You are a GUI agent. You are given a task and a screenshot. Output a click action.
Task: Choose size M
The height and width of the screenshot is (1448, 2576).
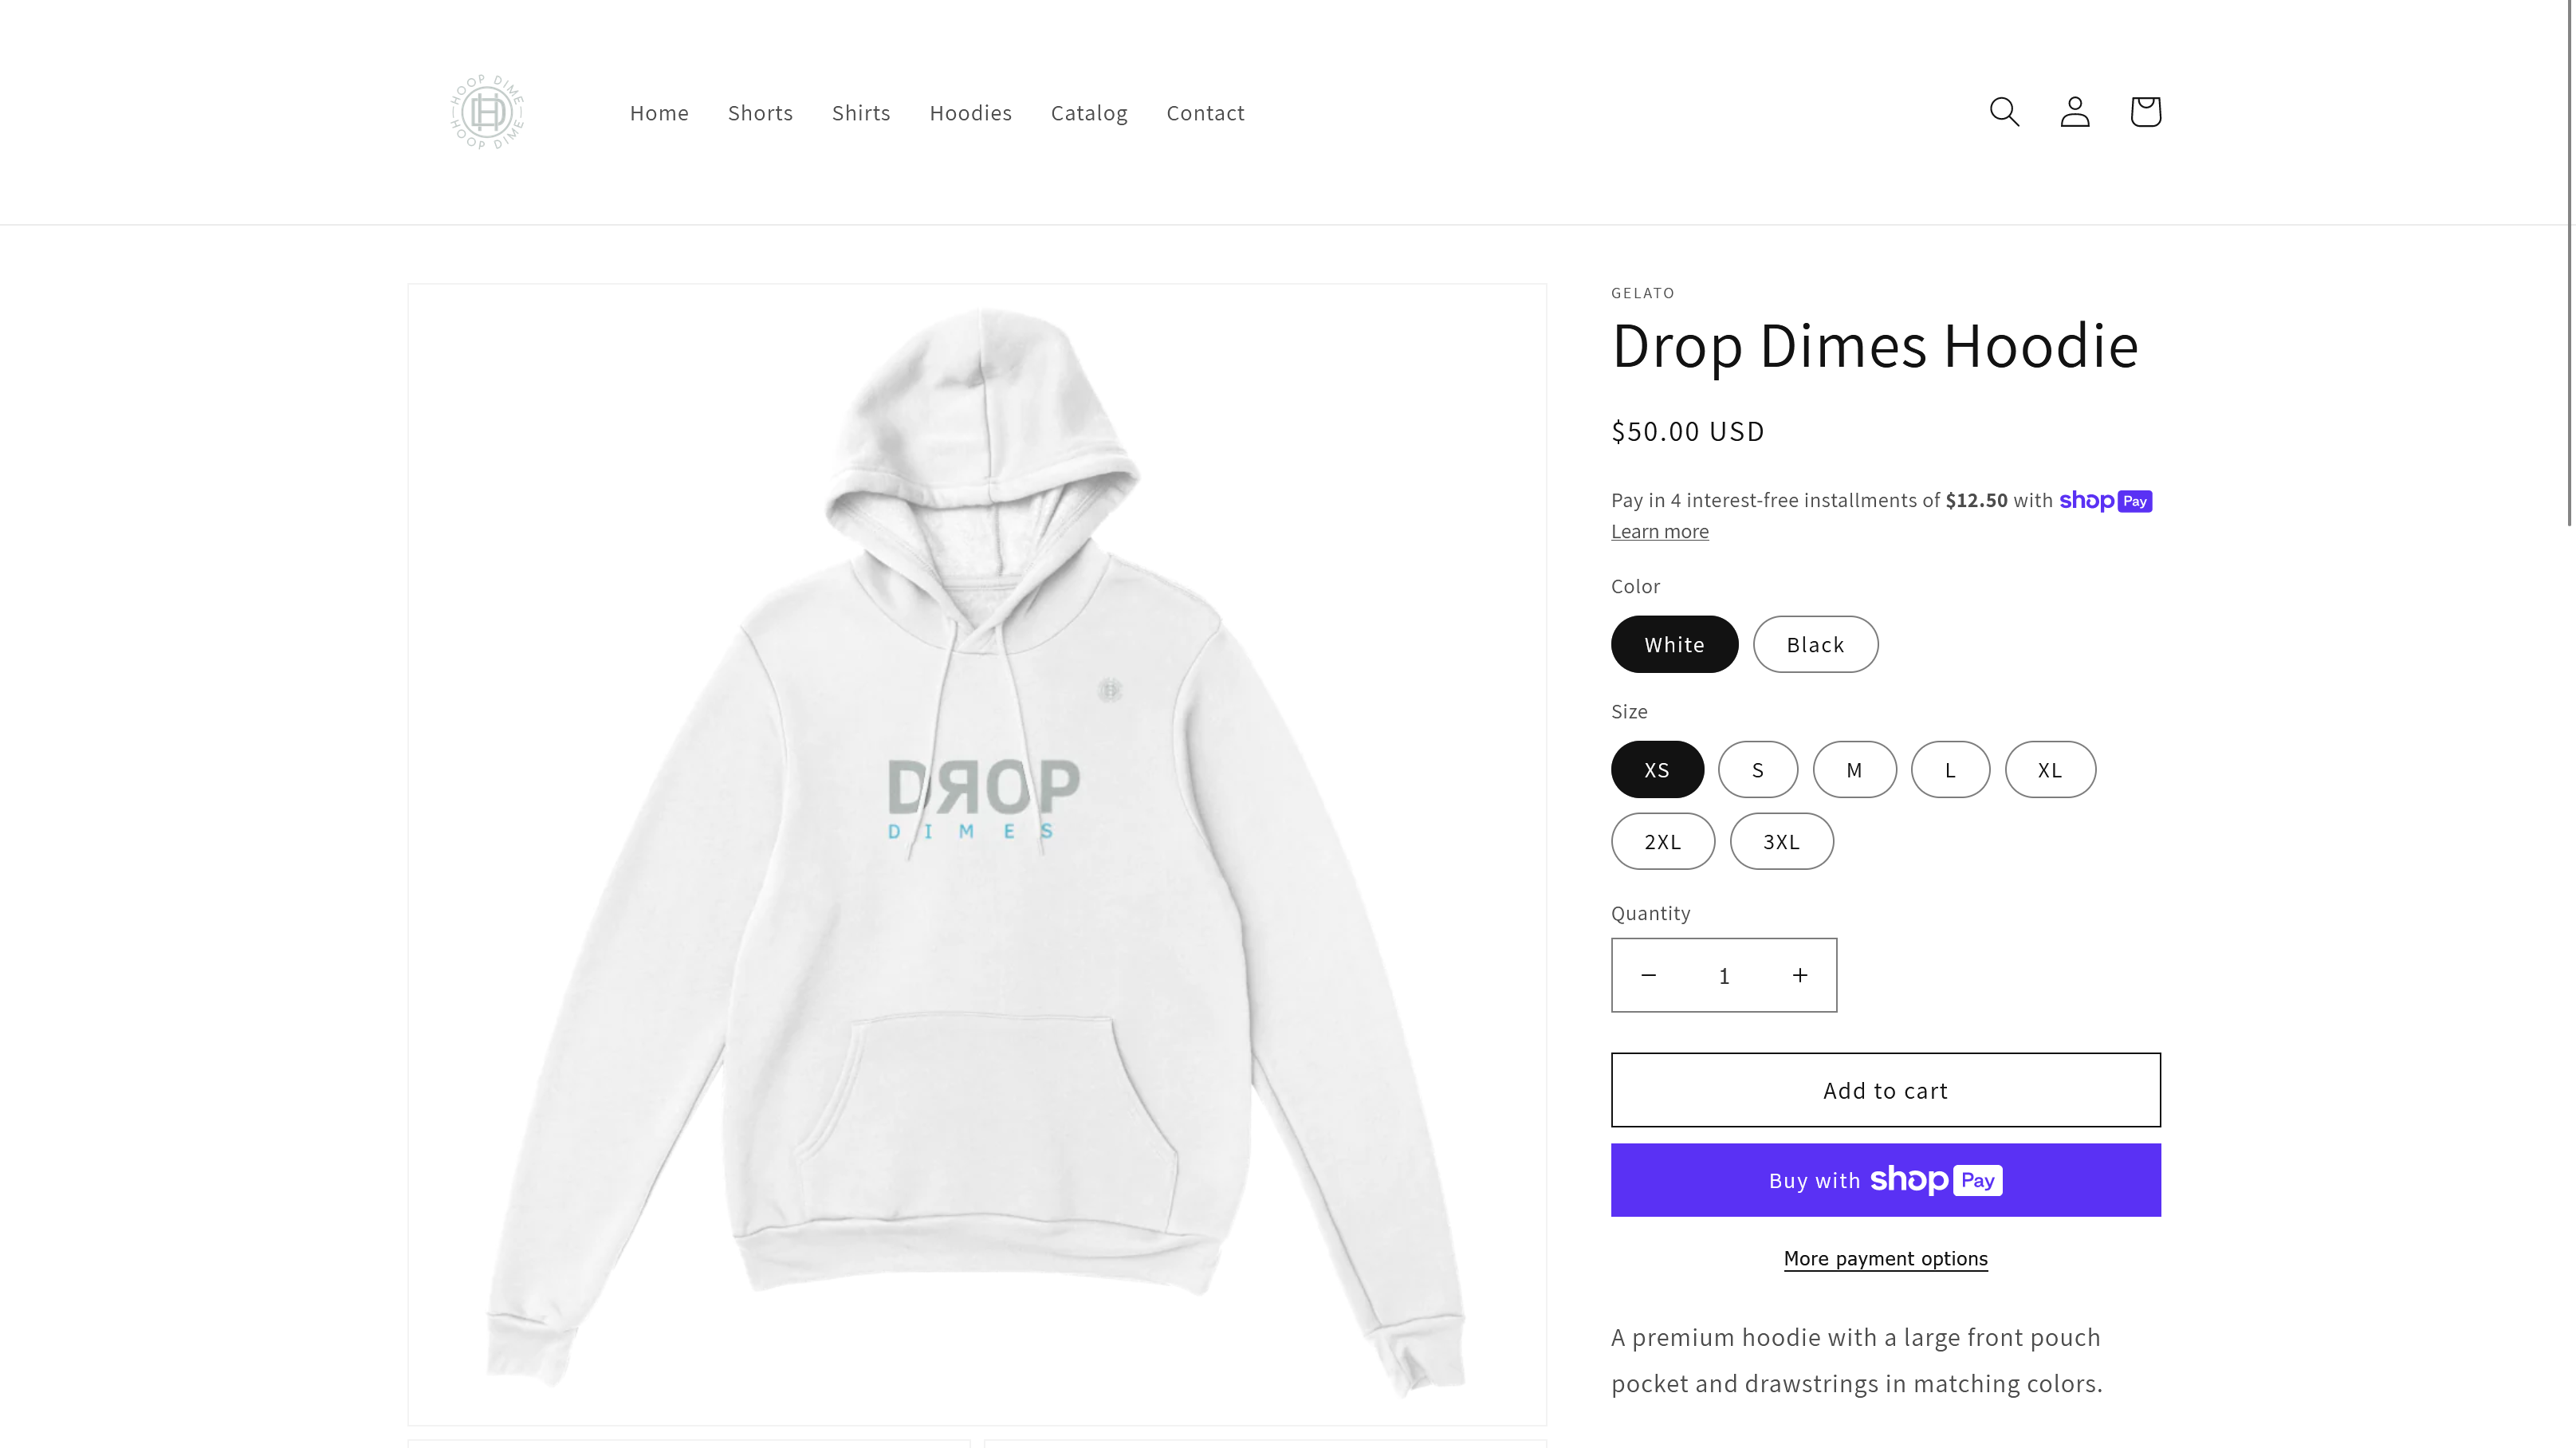(x=1854, y=769)
